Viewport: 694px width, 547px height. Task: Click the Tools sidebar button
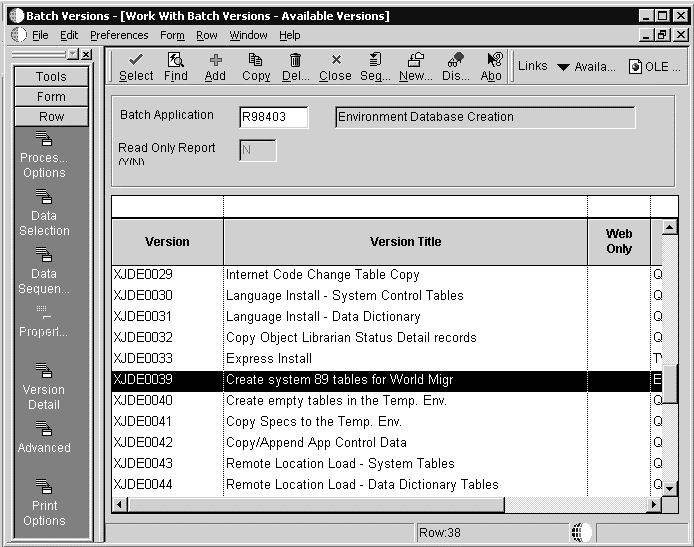coord(51,76)
